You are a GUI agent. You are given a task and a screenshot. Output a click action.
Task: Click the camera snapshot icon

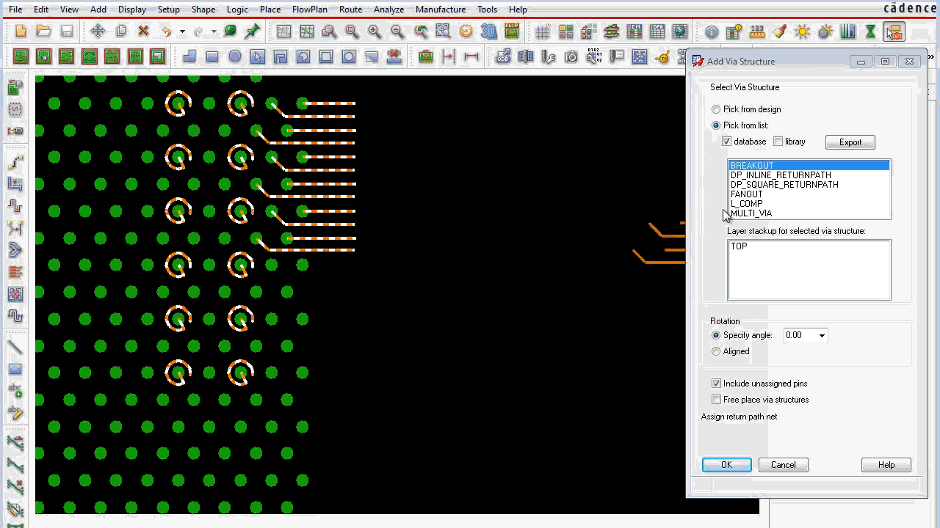(571, 56)
